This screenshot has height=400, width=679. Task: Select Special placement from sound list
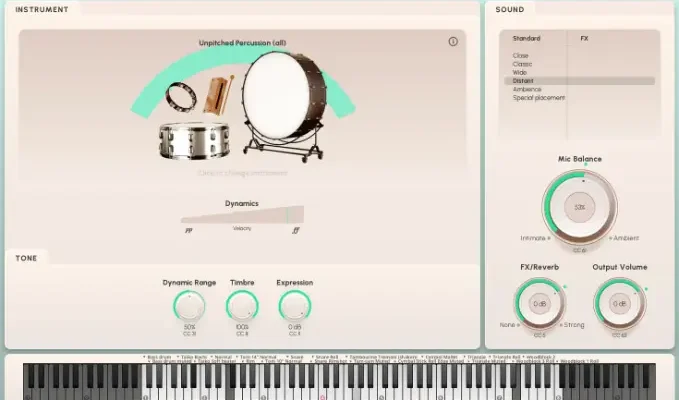tap(539, 98)
